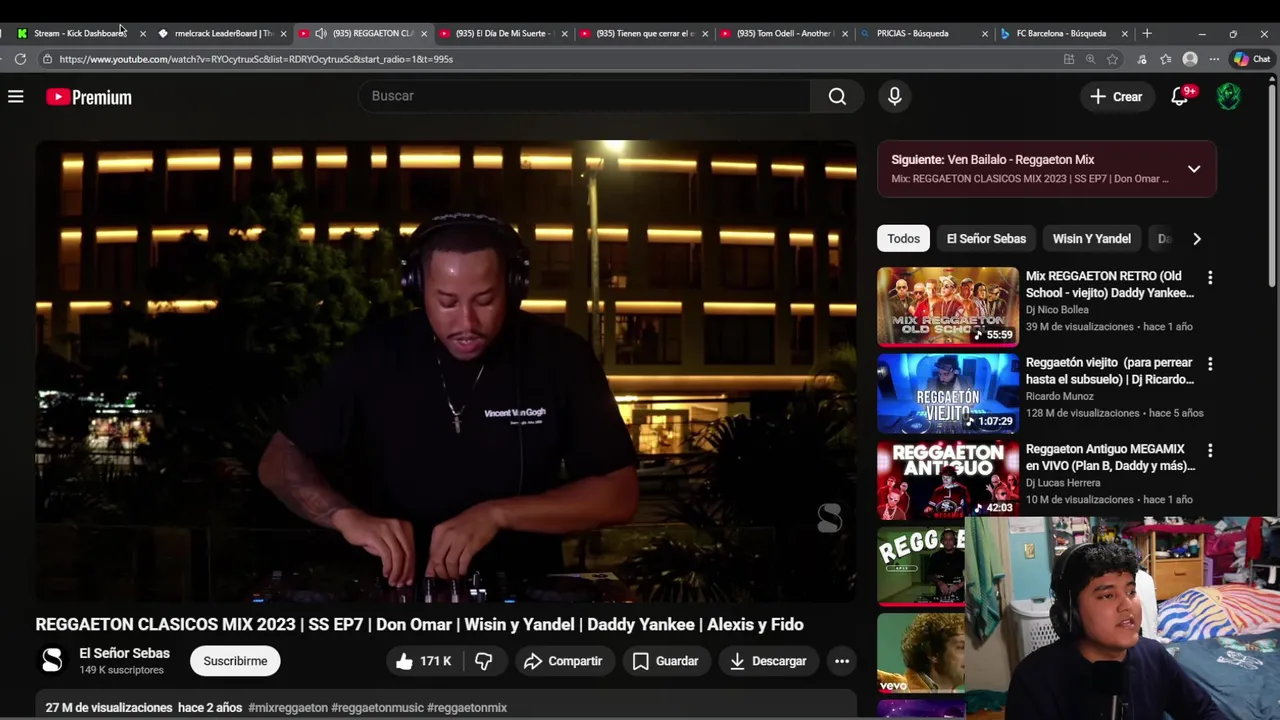Open the browser apps icon in address bar

1069,59
